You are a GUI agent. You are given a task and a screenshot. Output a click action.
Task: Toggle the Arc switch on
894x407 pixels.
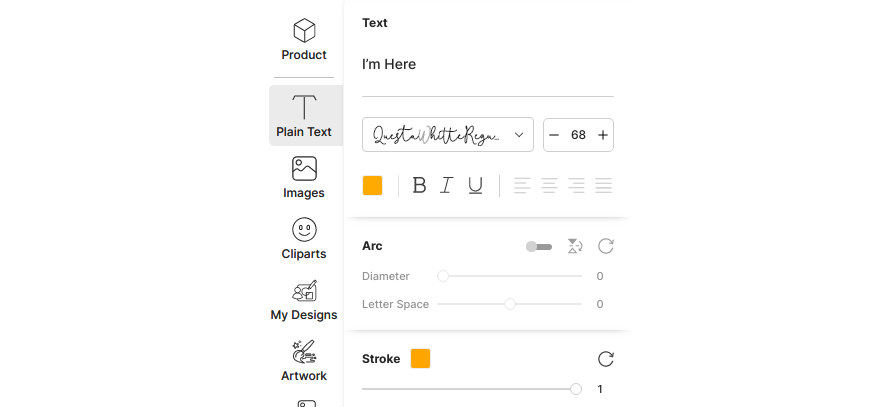[x=539, y=246]
